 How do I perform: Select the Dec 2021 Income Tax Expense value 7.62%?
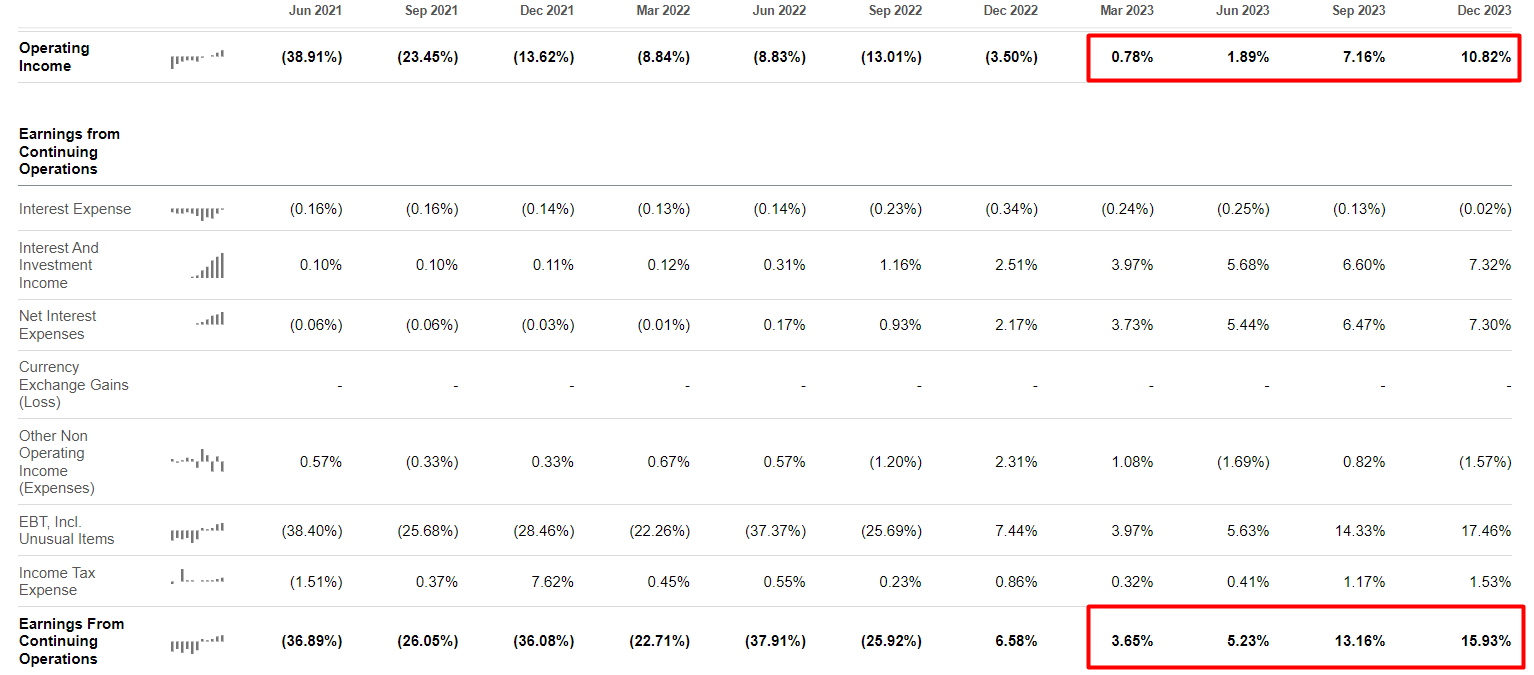point(552,581)
